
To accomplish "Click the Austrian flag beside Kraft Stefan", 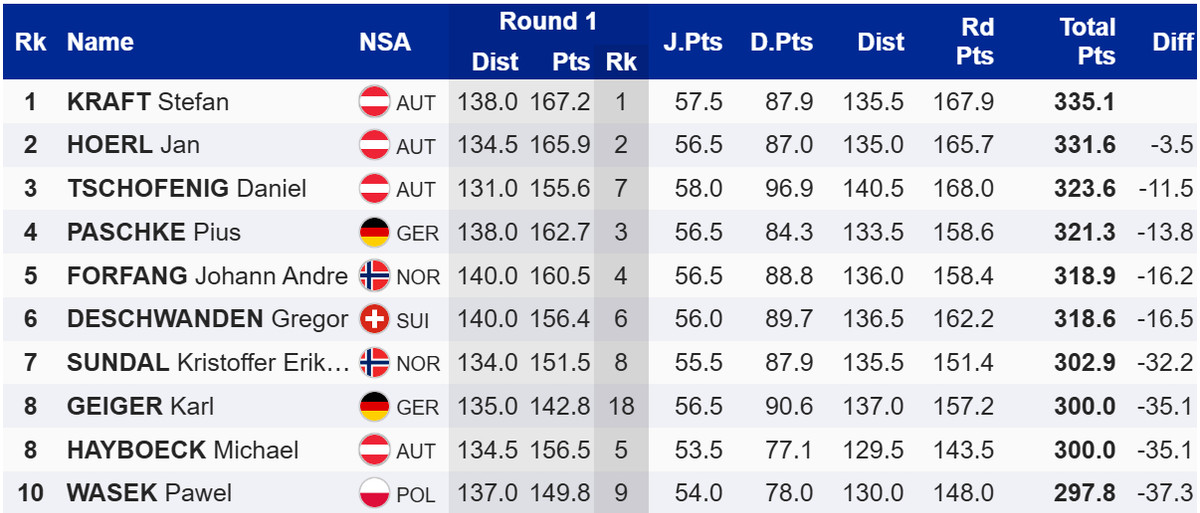I will (x=374, y=102).
